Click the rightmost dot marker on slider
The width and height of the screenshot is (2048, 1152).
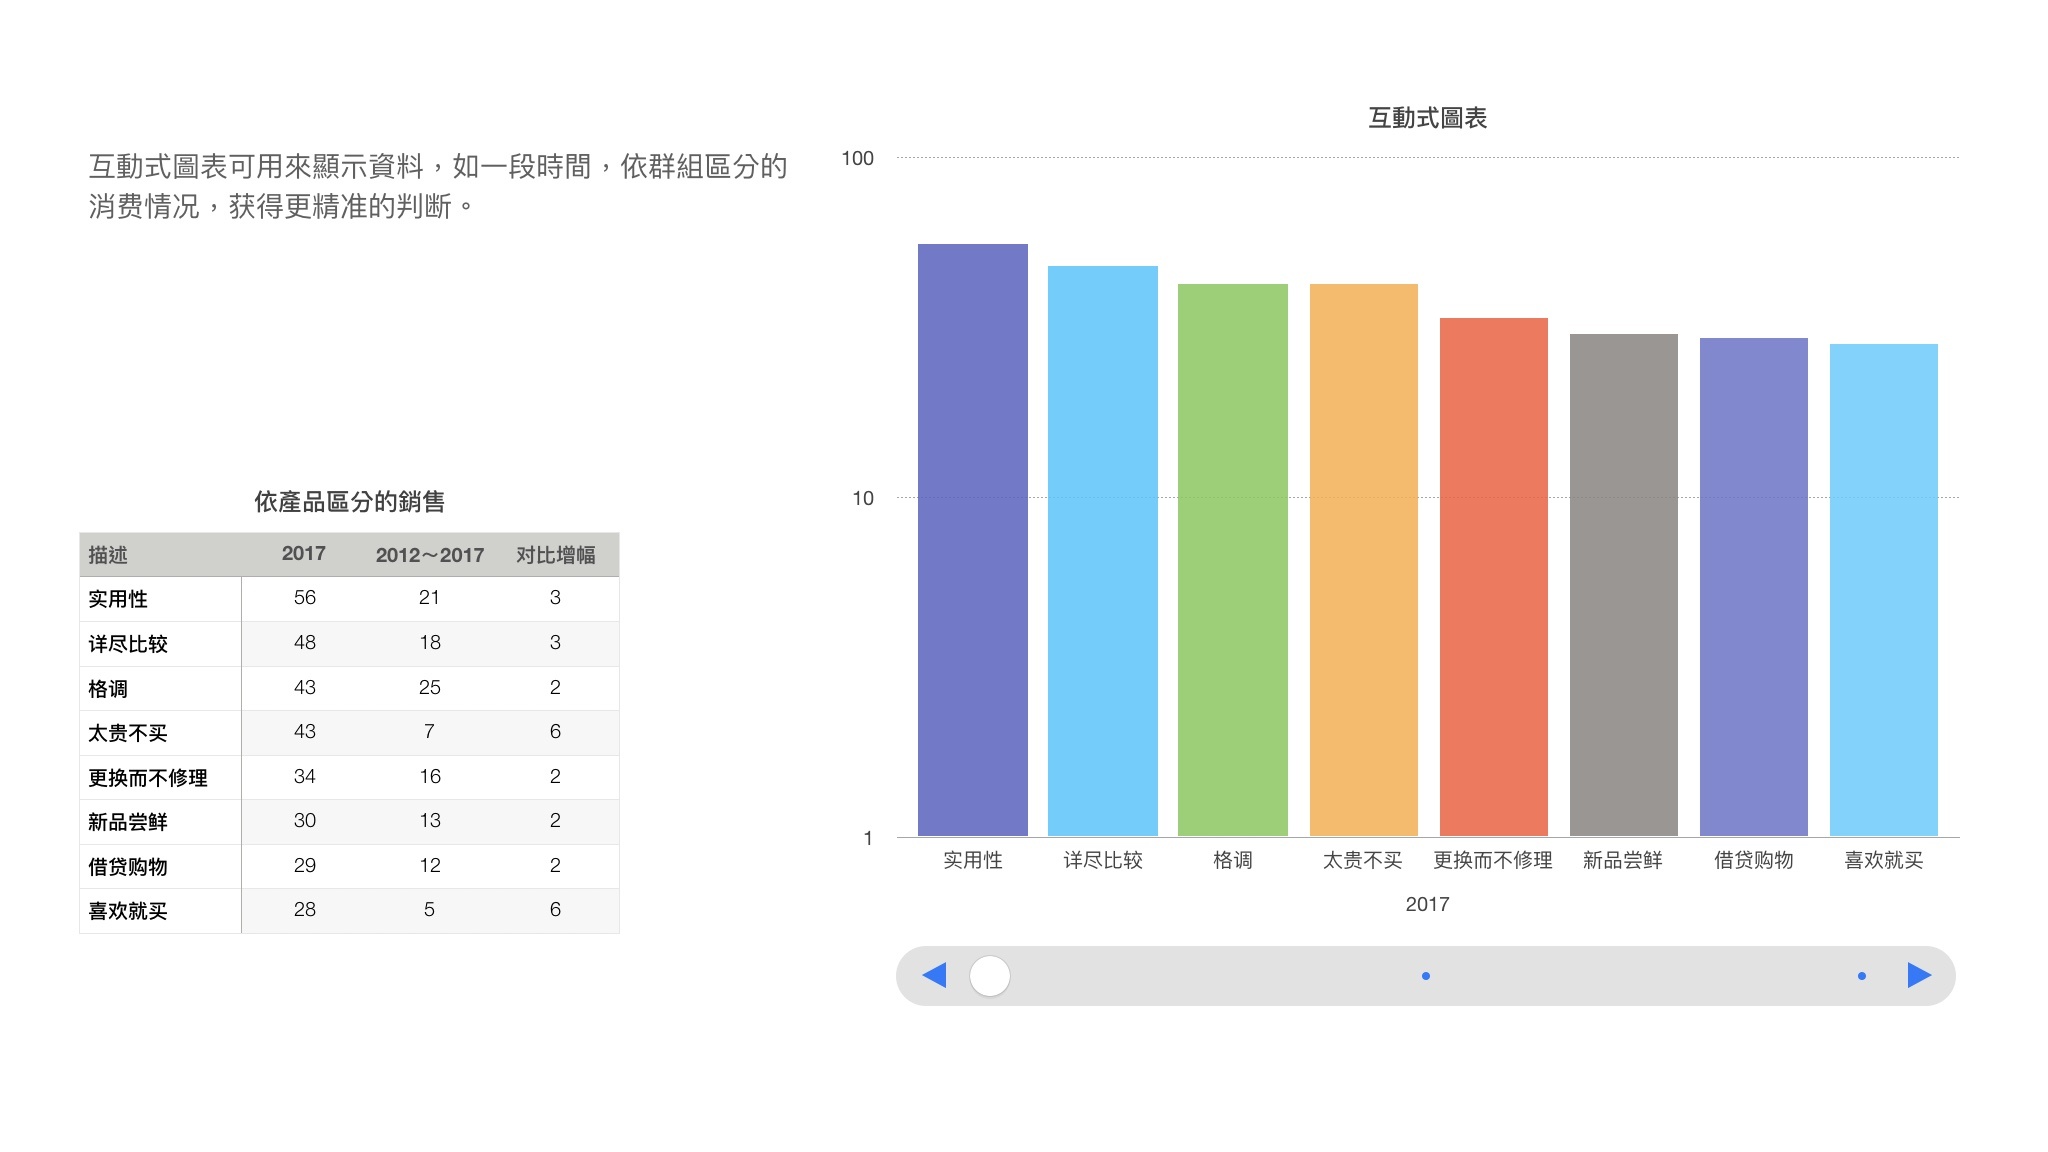[1862, 976]
